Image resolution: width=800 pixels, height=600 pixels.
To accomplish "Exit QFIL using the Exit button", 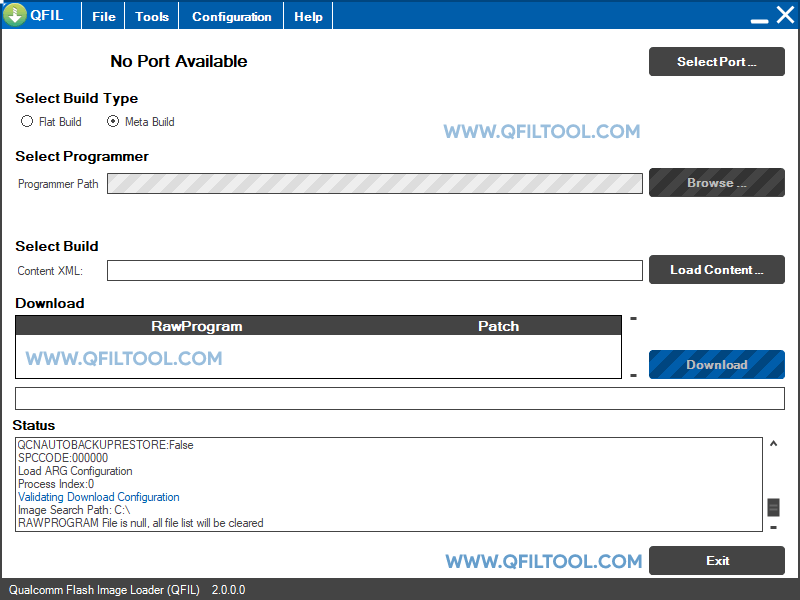I will [x=717, y=560].
